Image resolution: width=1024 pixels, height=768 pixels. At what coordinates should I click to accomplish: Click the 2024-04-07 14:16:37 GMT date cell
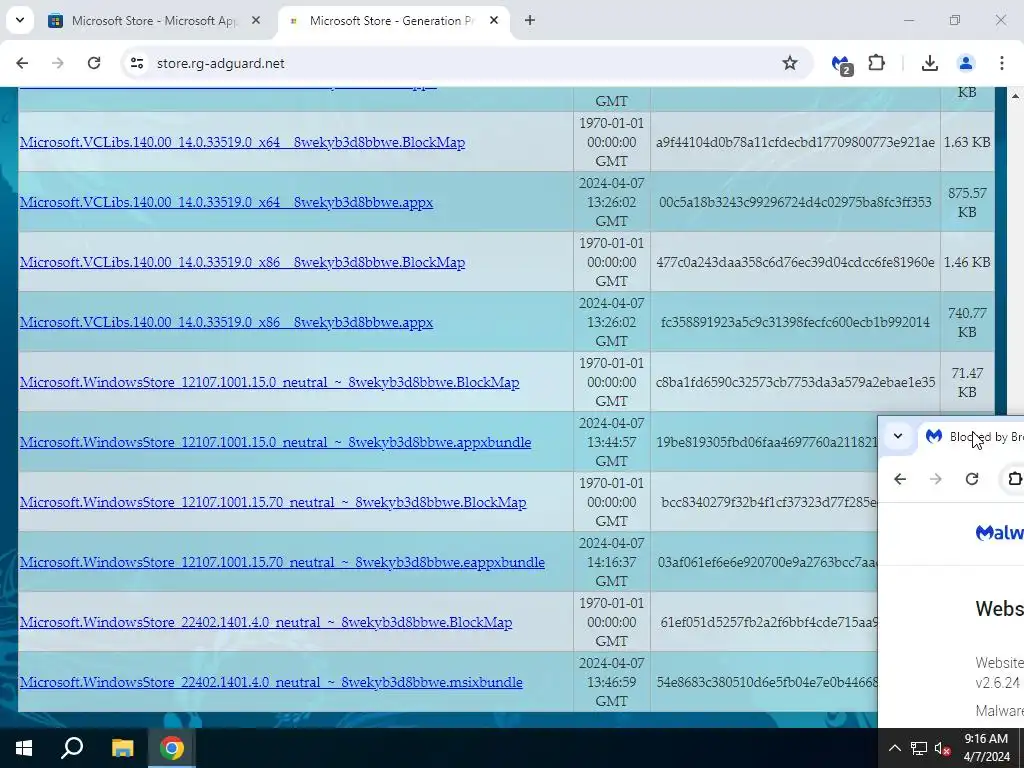coord(612,562)
